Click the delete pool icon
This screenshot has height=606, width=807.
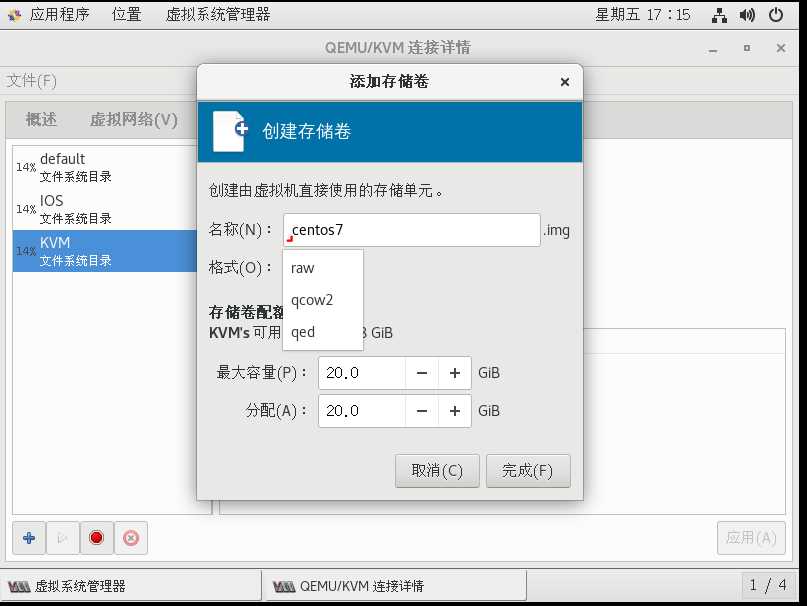[x=131, y=538]
